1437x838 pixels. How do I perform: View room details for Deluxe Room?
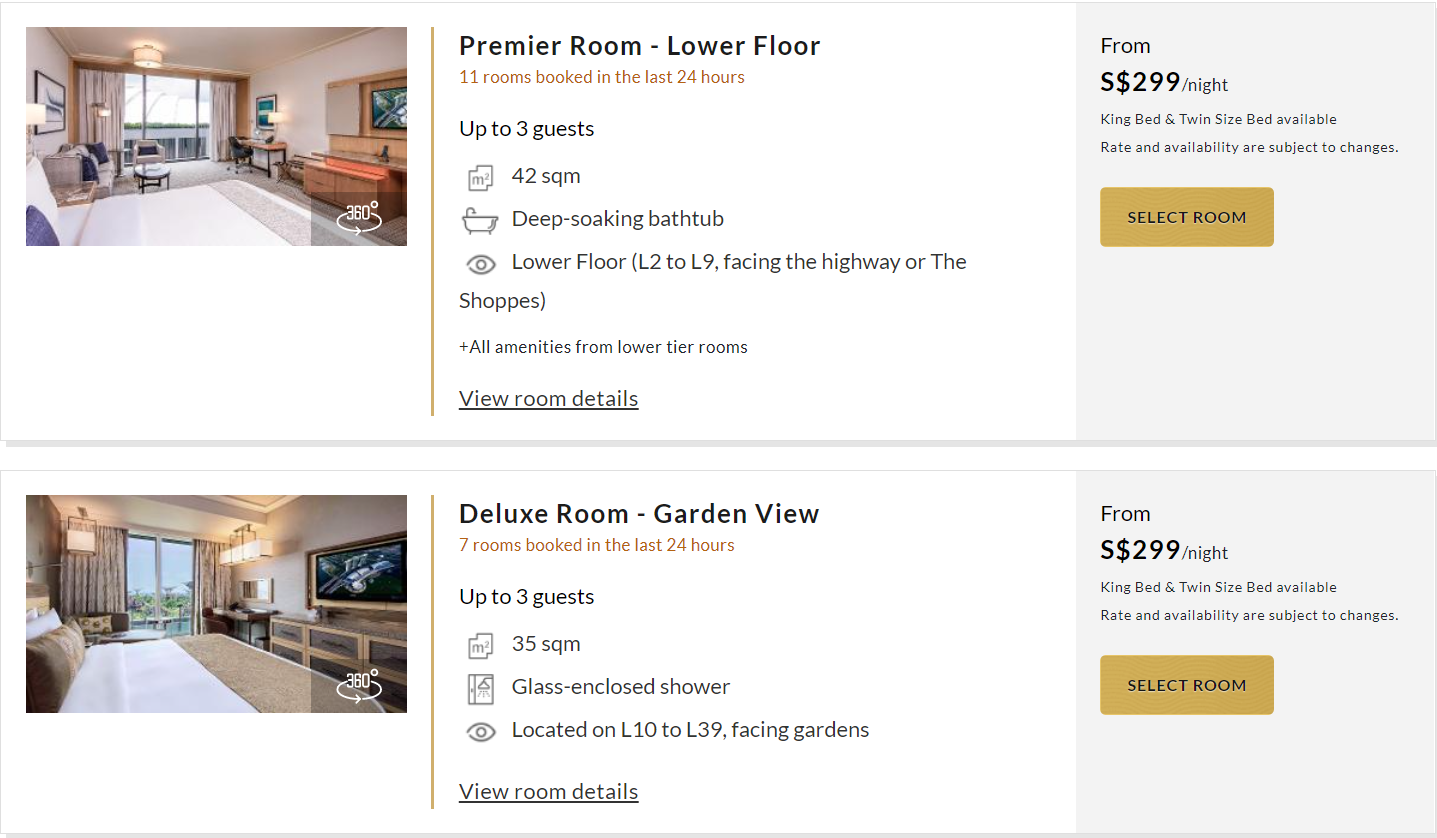click(x=548, y=791)
